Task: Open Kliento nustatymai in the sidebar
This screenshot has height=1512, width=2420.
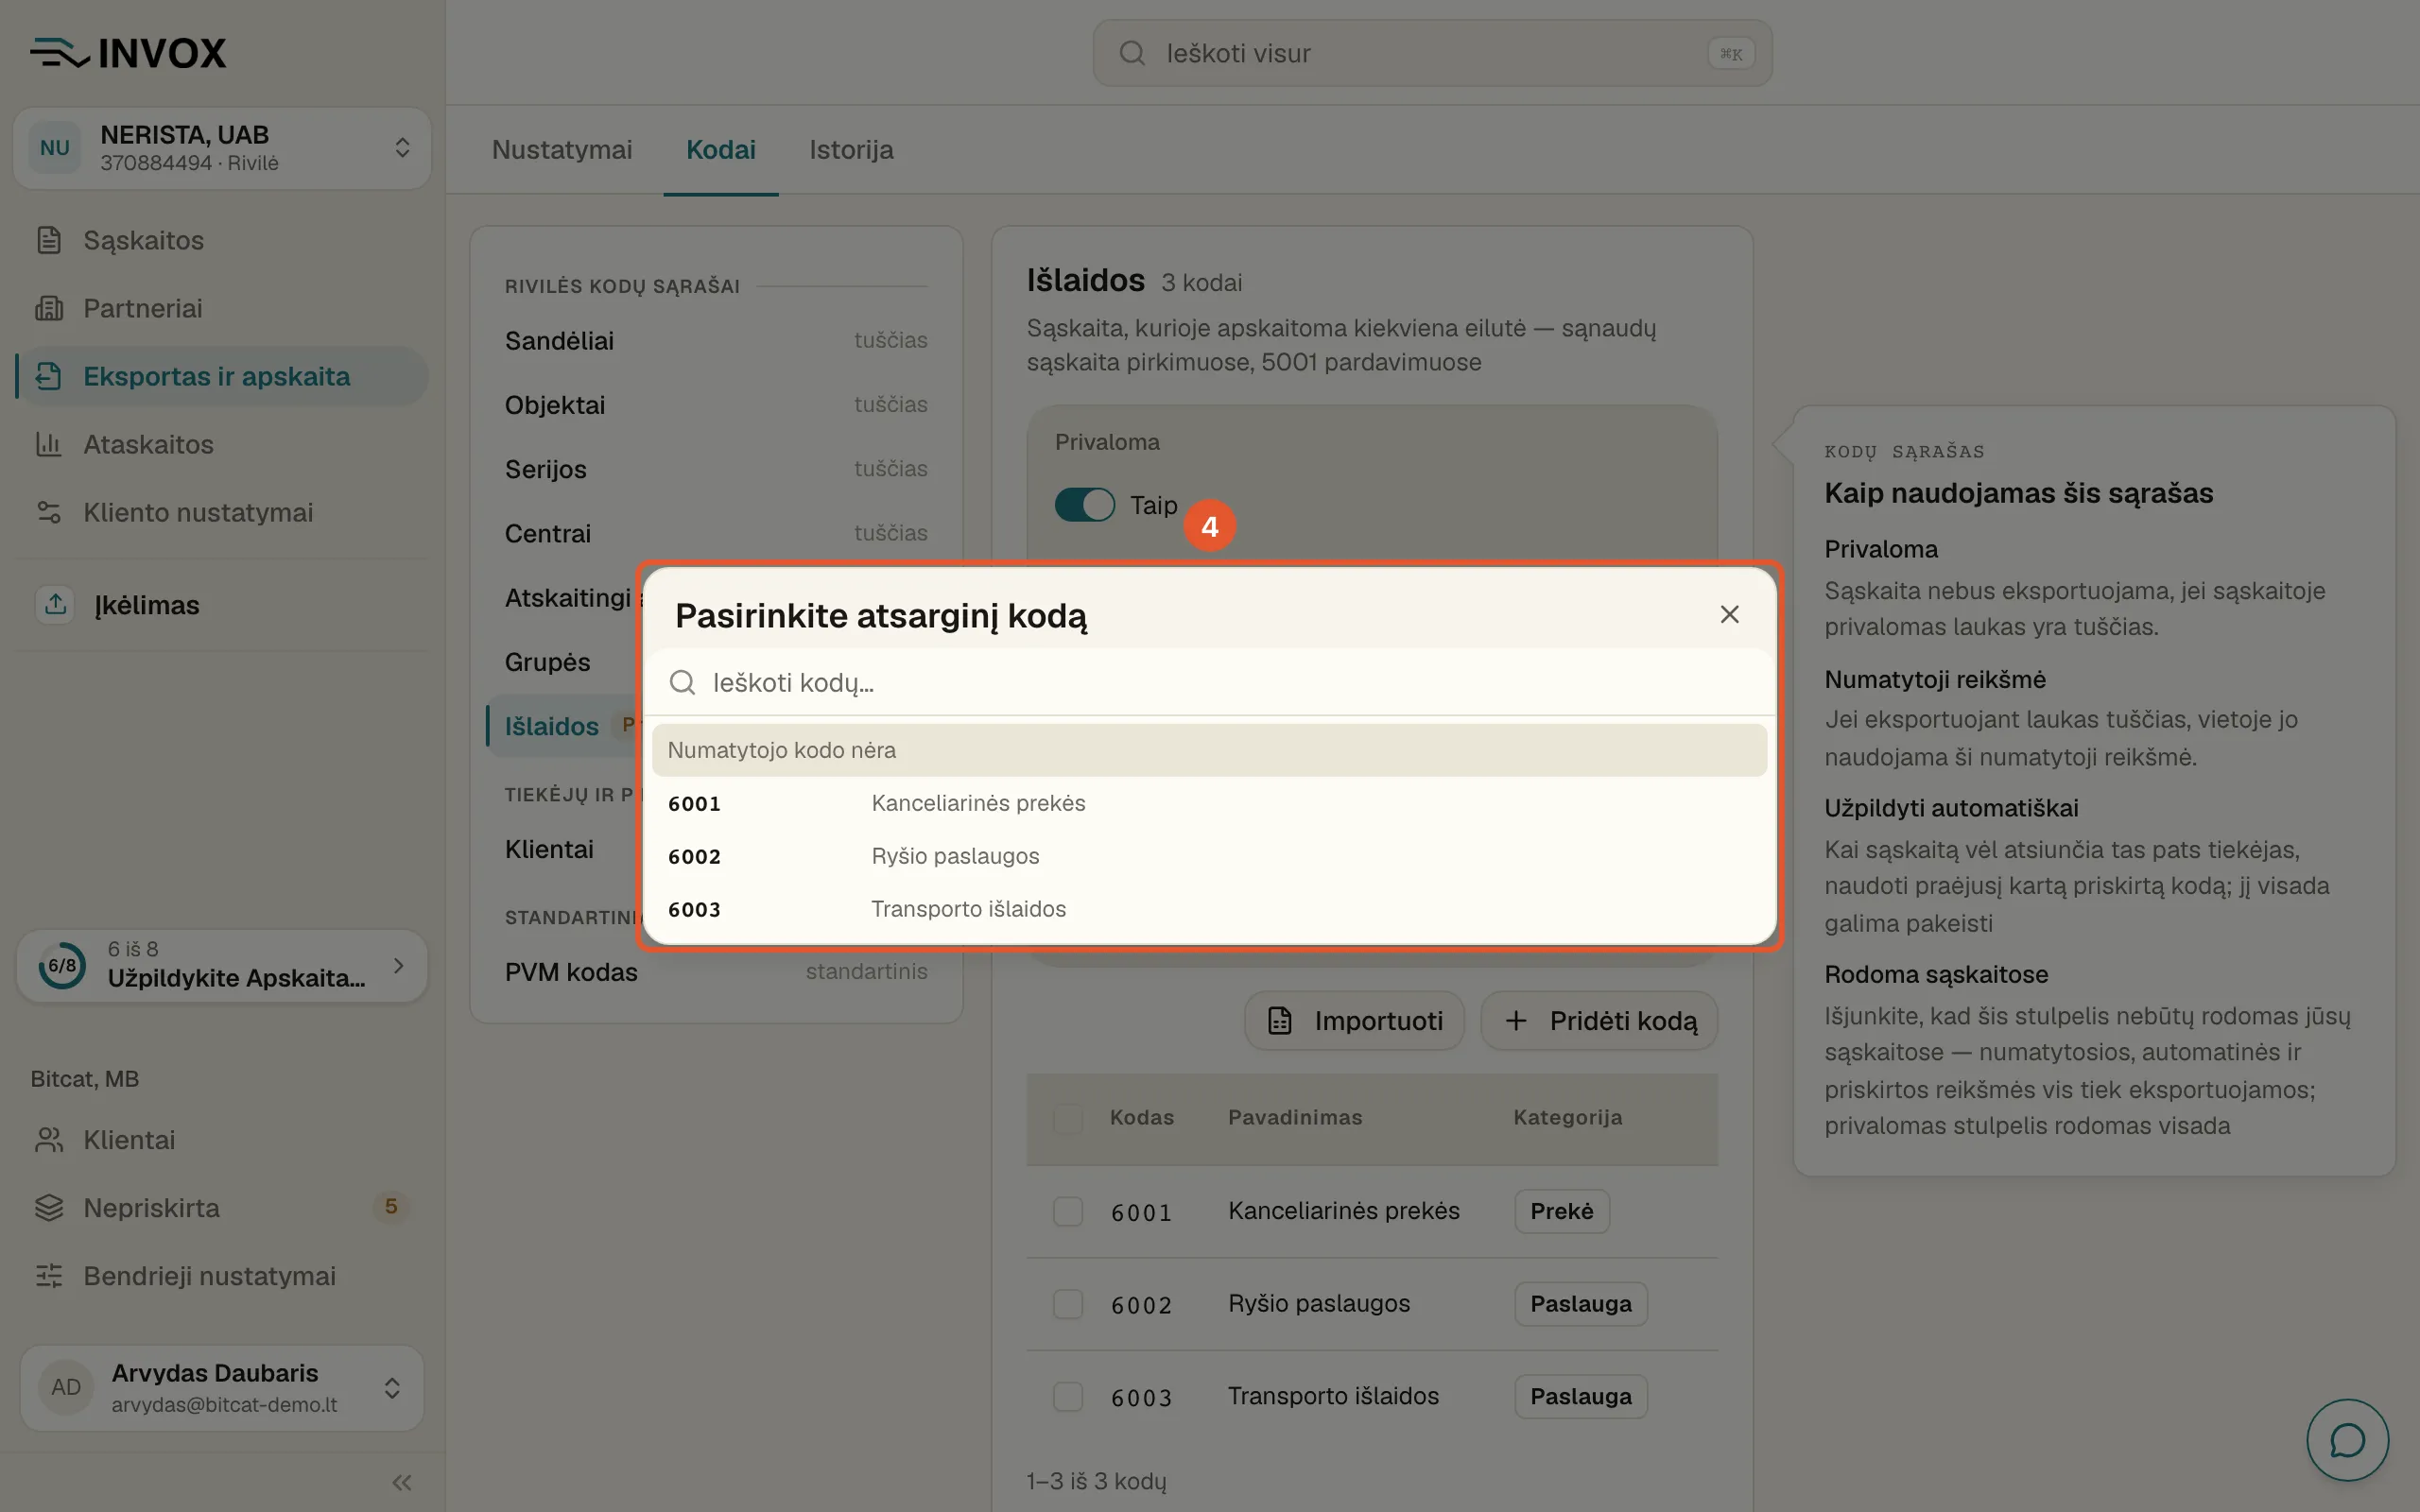Action: [x=221, y=512]
